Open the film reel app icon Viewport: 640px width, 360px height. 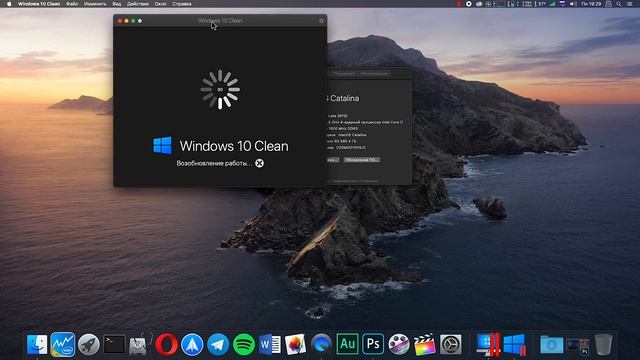coord(399,344)
